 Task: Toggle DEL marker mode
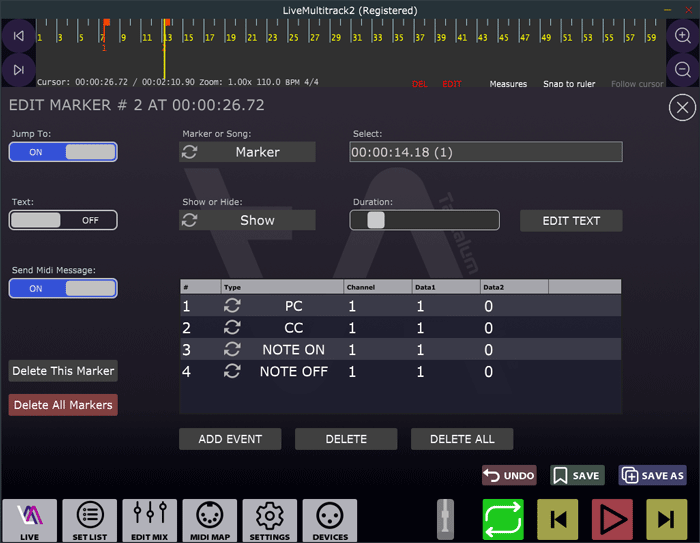(x=420, y=84)
